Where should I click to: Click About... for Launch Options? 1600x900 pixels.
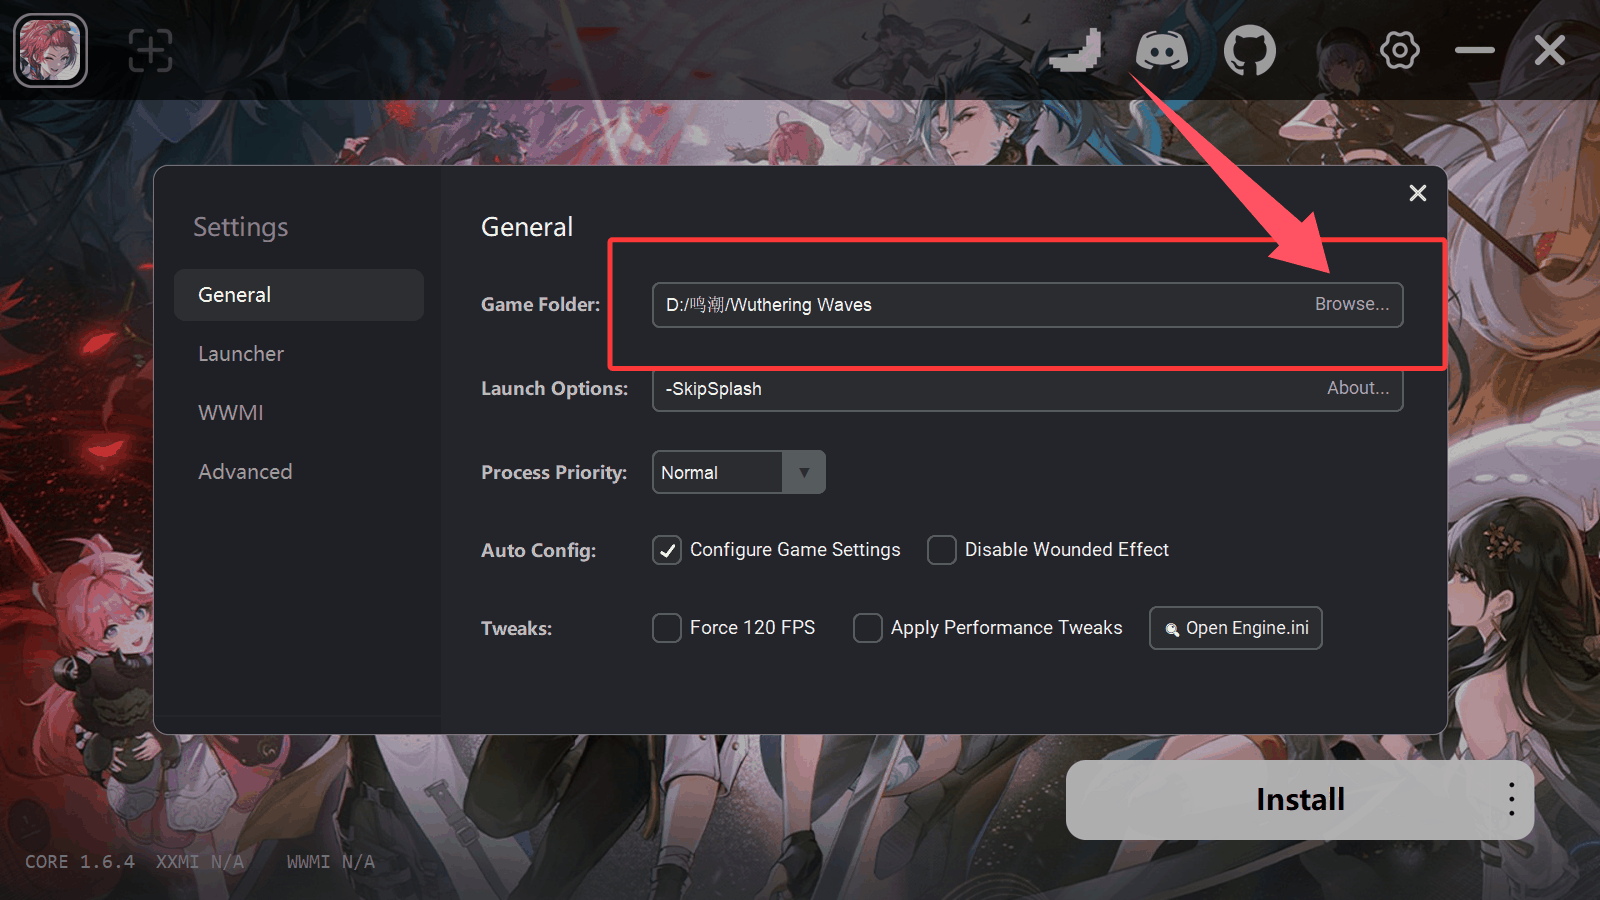pyautogui.click(x=1358, y=388)
